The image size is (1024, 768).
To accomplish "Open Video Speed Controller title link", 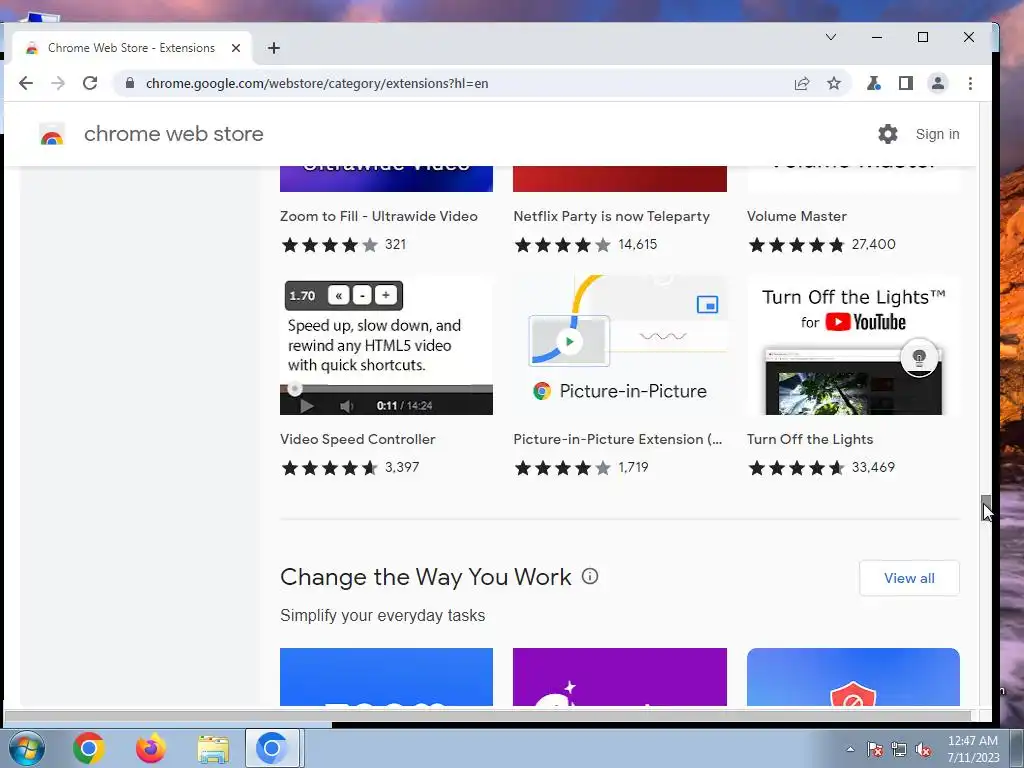I will pos(357,439).
